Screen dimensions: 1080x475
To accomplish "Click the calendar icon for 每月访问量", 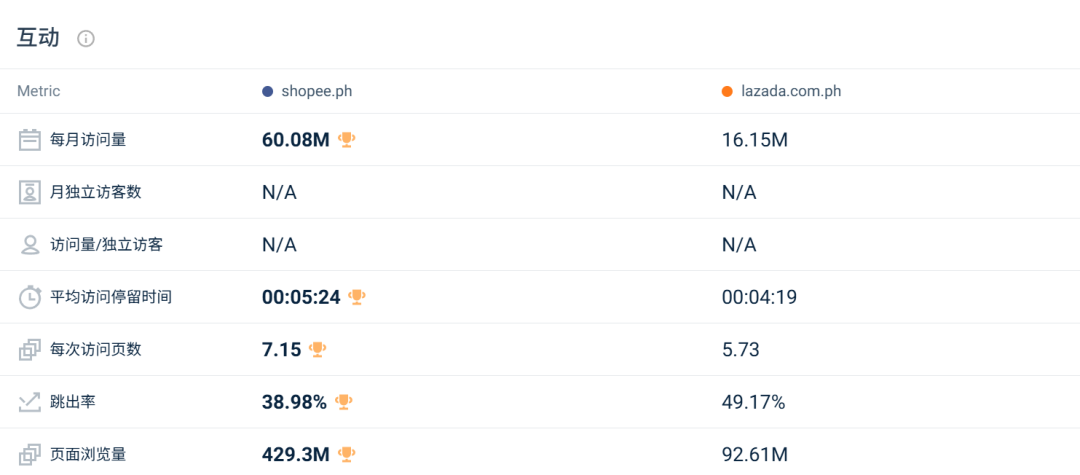I will point(30,140).
